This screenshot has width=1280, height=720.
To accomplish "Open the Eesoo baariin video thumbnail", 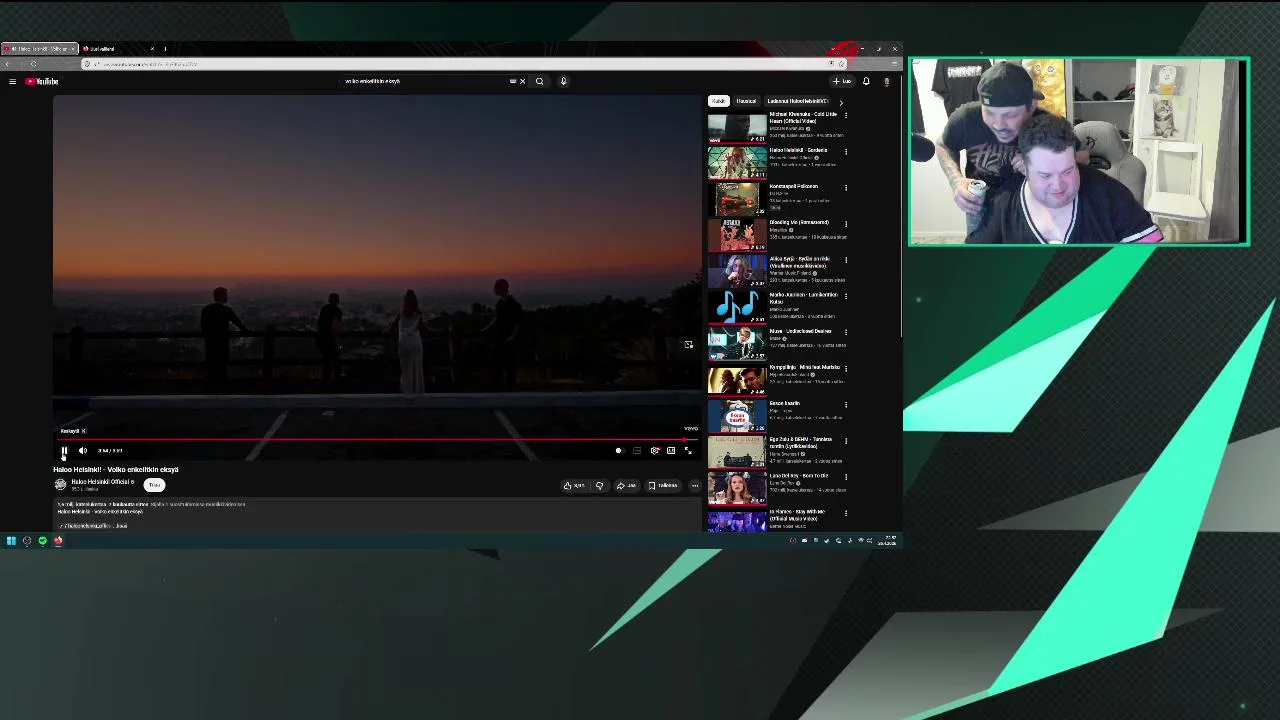I will [737, 415].
